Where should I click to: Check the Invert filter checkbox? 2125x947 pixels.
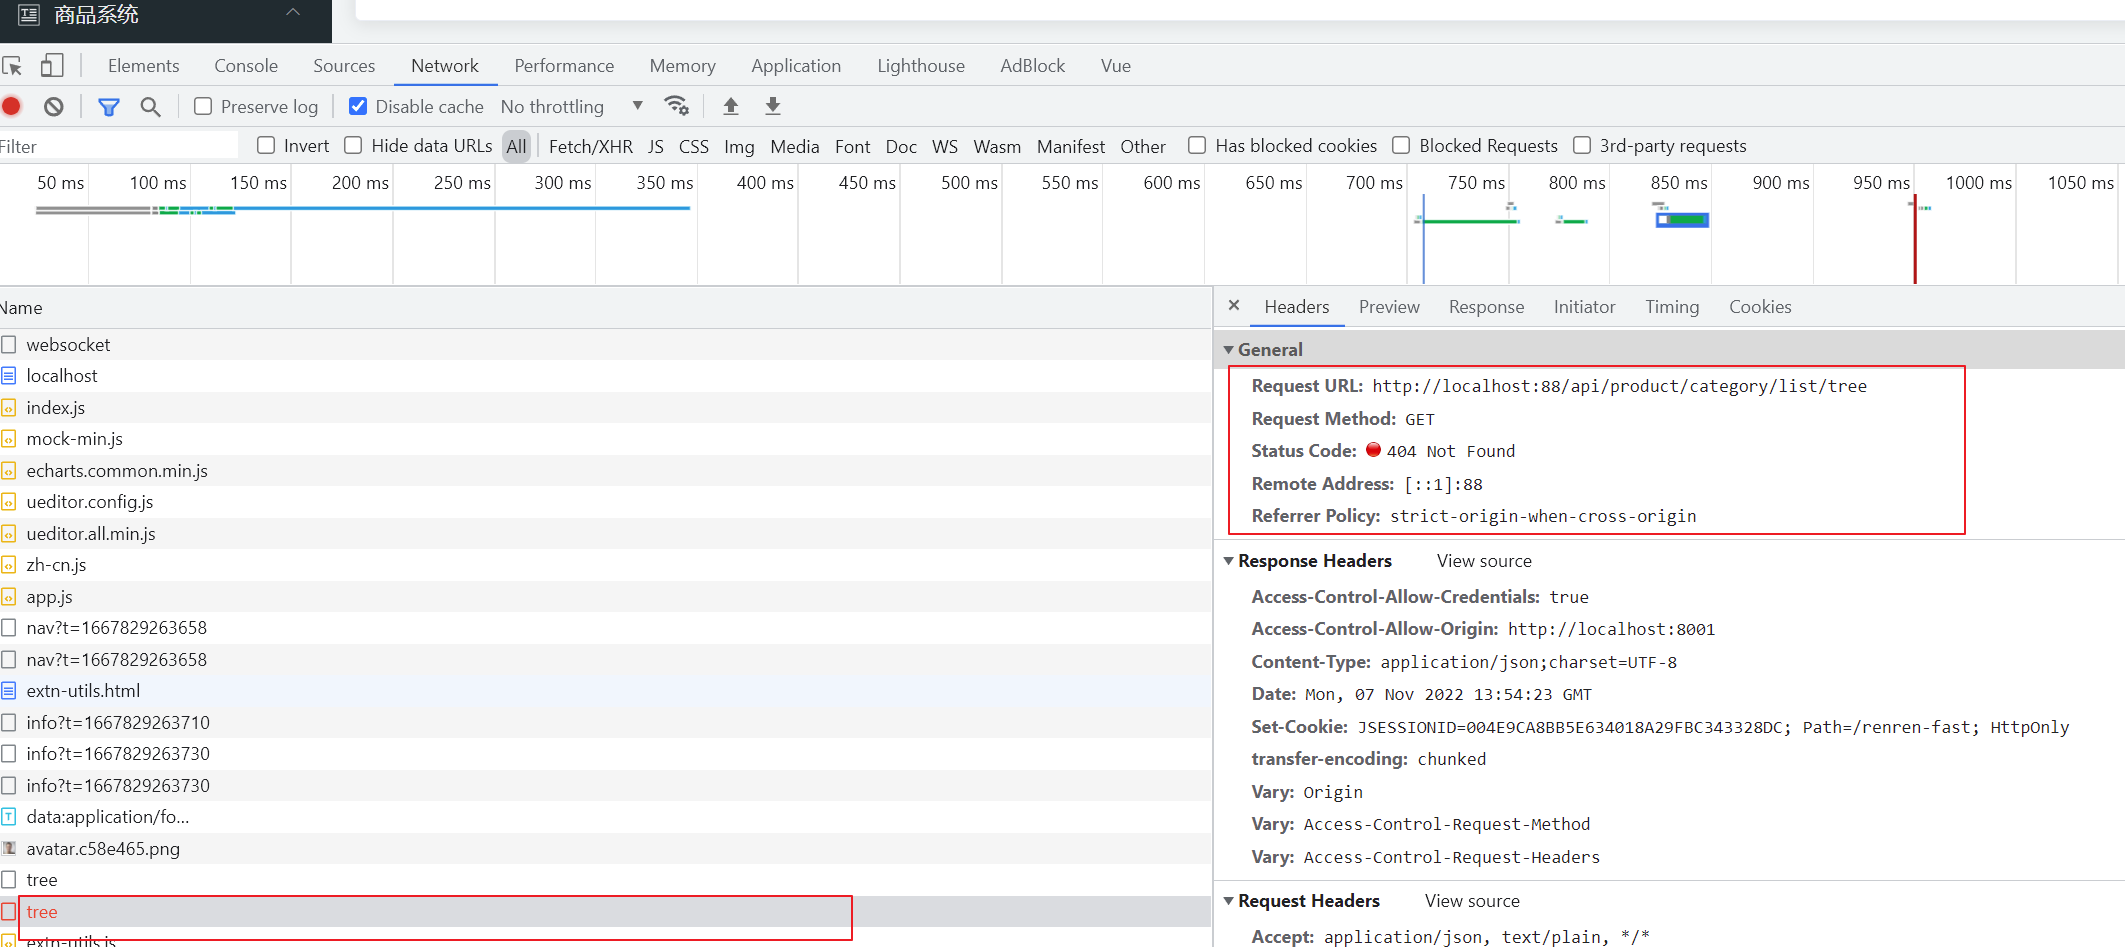[x=266, y=145]
